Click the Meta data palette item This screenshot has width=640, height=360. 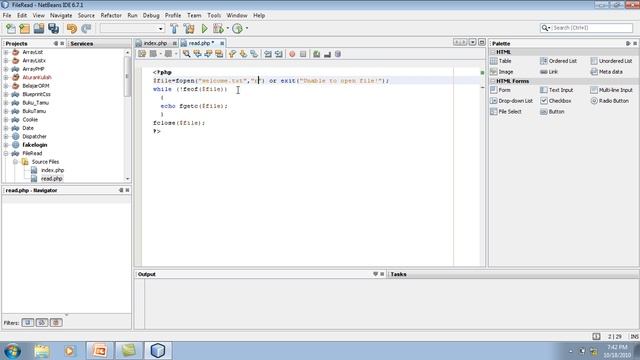click(x=607, y=72)
